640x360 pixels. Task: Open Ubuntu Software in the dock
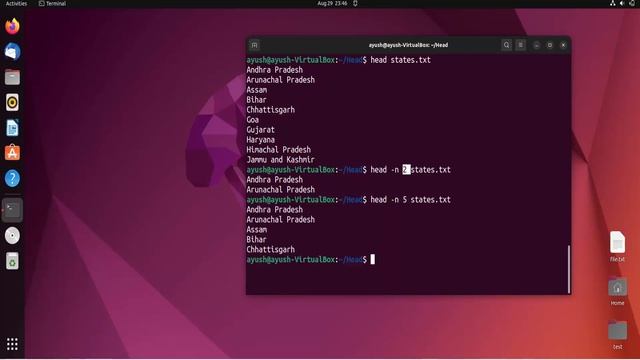pyautogui.click(x=12, y=153)
